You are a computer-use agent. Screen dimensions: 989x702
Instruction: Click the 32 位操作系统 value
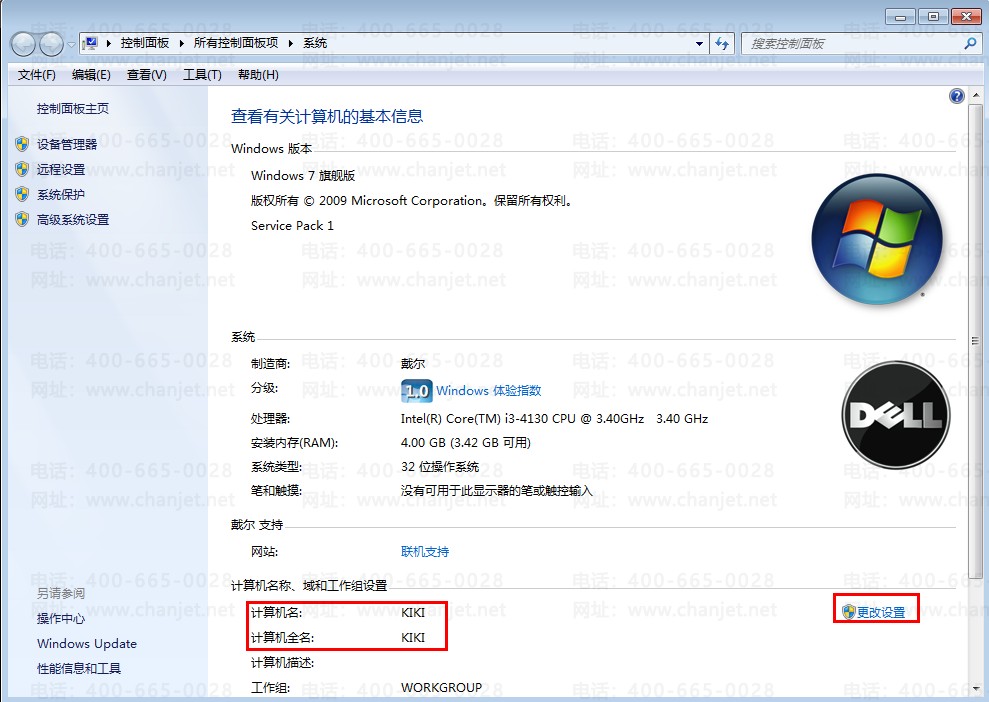pos(440,467)
